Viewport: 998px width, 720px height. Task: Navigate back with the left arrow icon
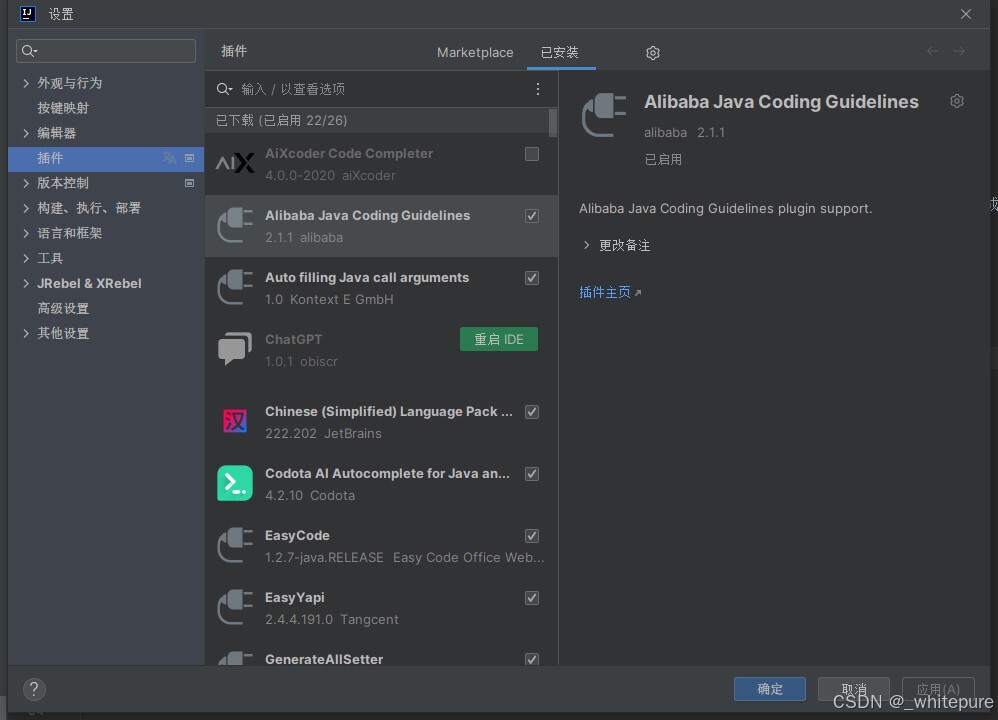point(932,51)
